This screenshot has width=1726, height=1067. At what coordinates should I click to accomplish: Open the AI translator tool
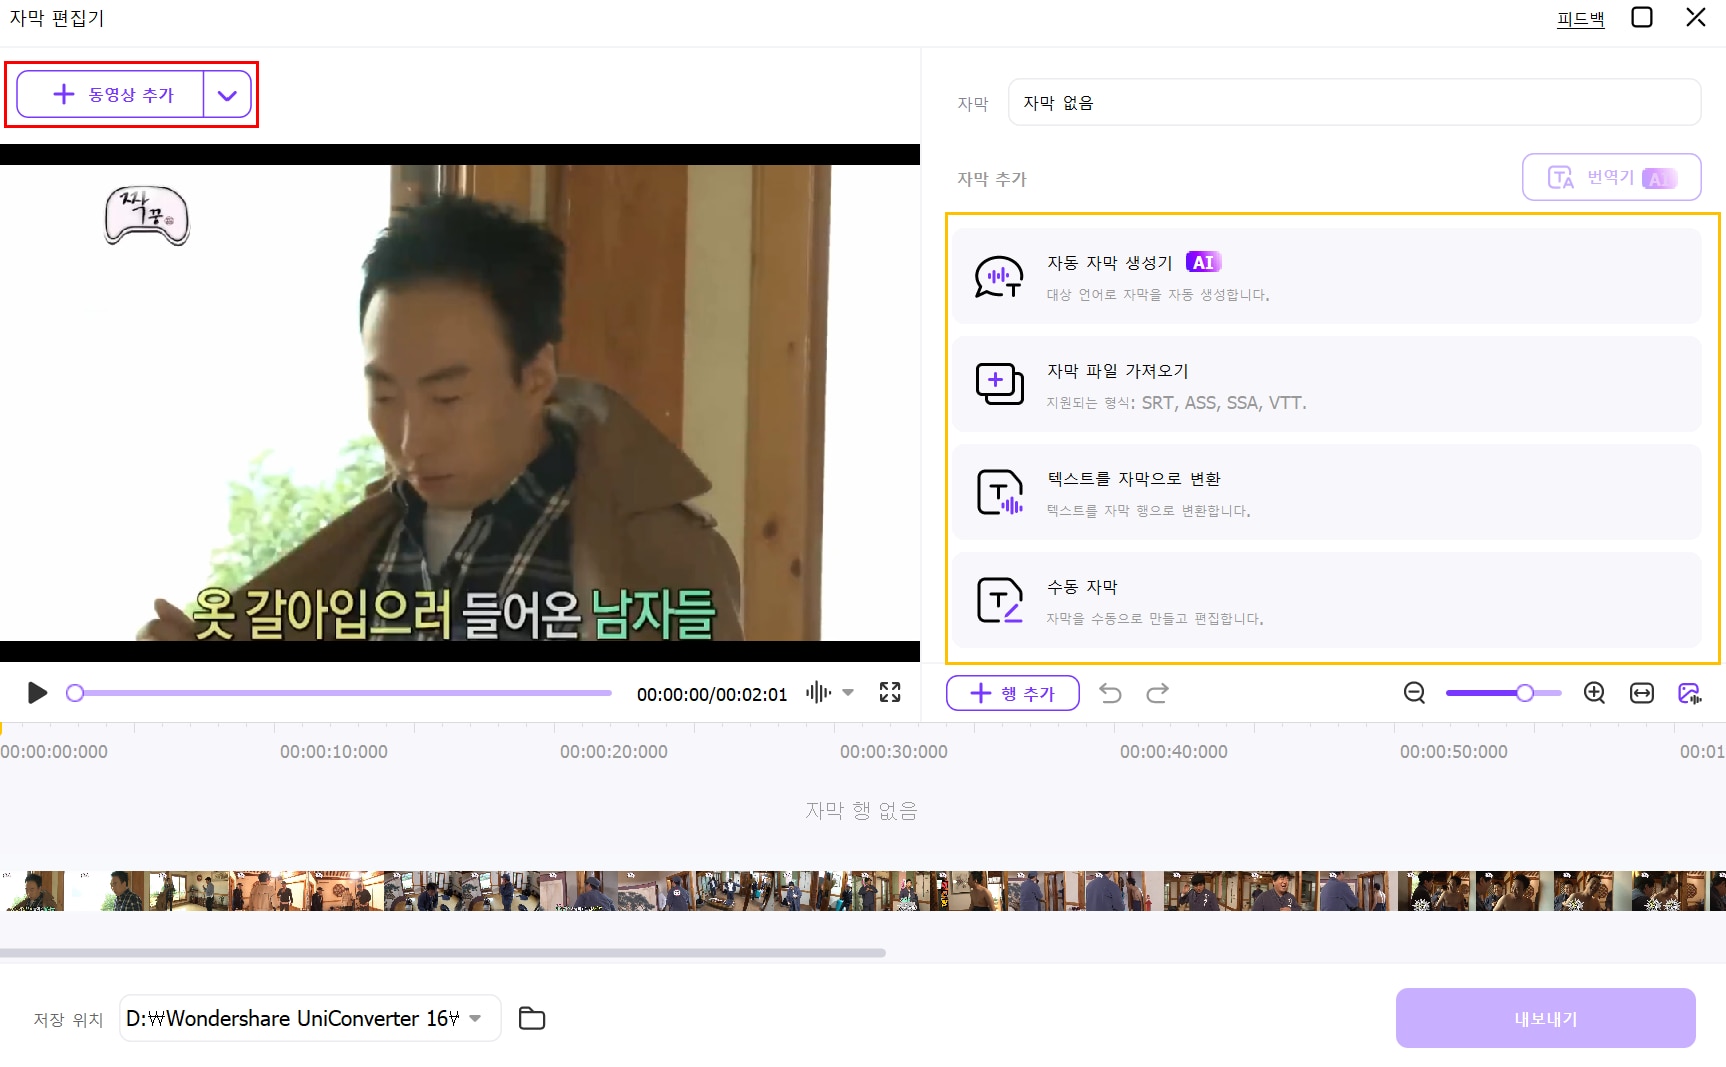[1610, 177]
